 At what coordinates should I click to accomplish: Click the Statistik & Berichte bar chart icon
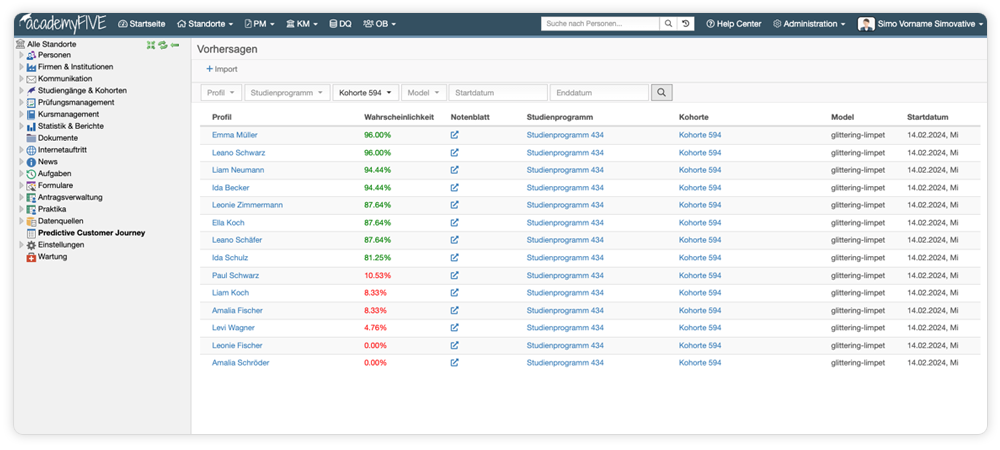(31, 126)
